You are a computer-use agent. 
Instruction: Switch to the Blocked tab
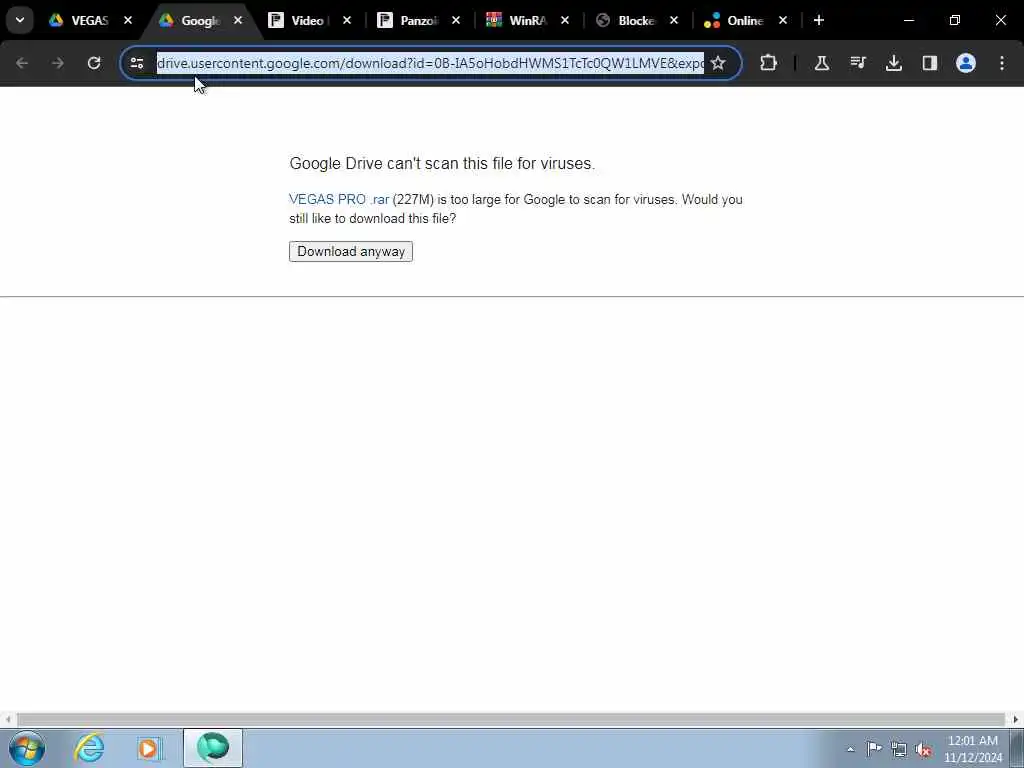click(x=637, y=20)
